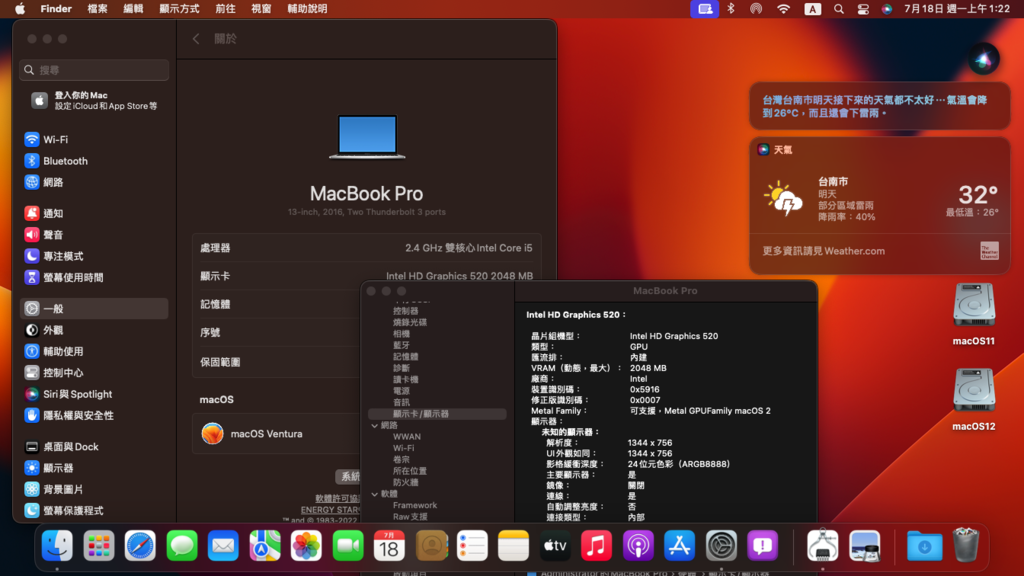Open FaceTime in the Dock
The width and height of the screenshot is (1024, 576).
point(348,545)
